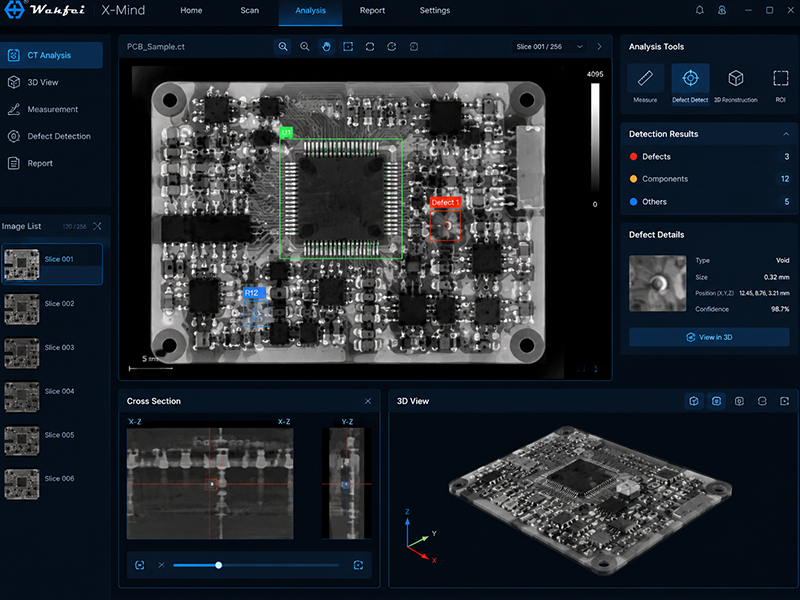Switch to the Report tab in top bar
Viewport: 800px width, 600px height.
click(372, 11)
